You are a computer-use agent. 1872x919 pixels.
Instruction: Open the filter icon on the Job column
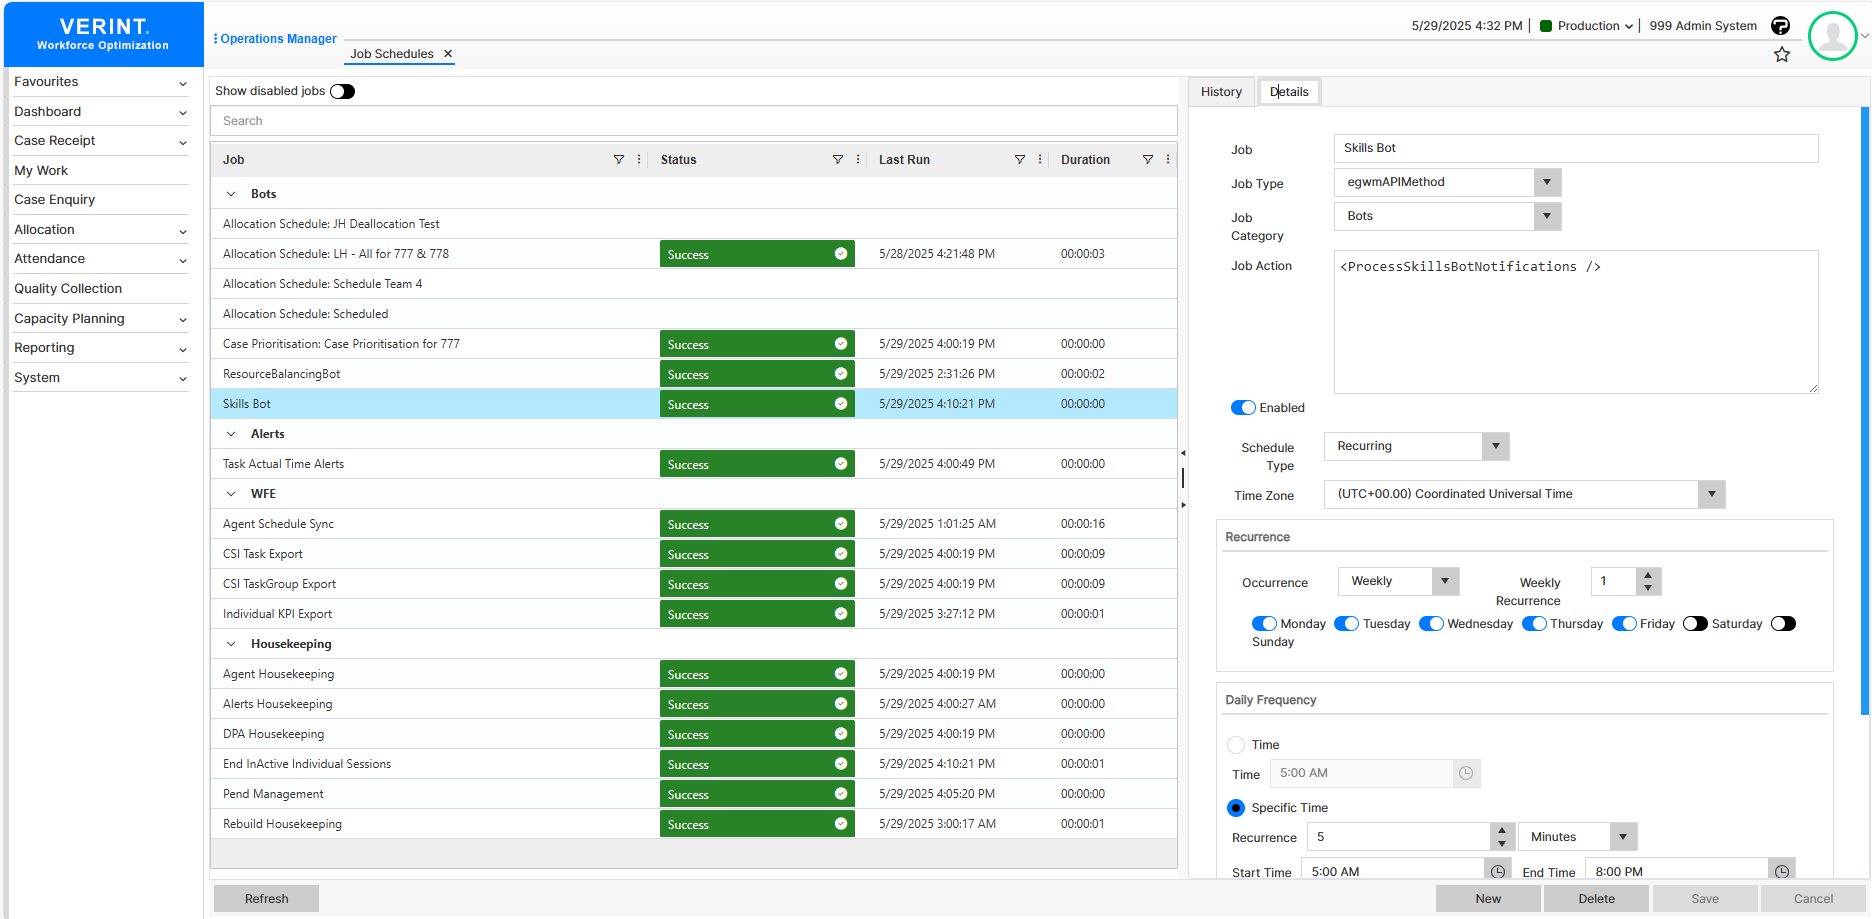pyautogui.click(x=619, y=159)
